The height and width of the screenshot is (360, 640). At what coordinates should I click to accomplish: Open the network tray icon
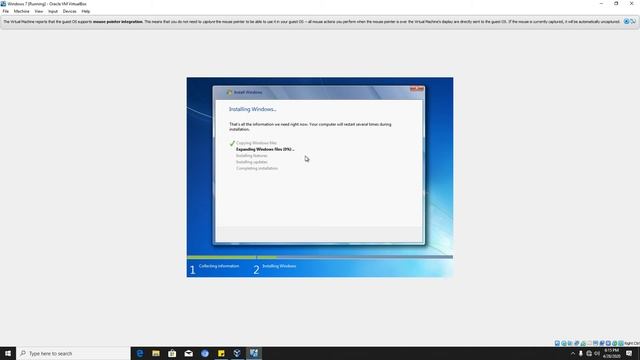click(x=589, y=353)
